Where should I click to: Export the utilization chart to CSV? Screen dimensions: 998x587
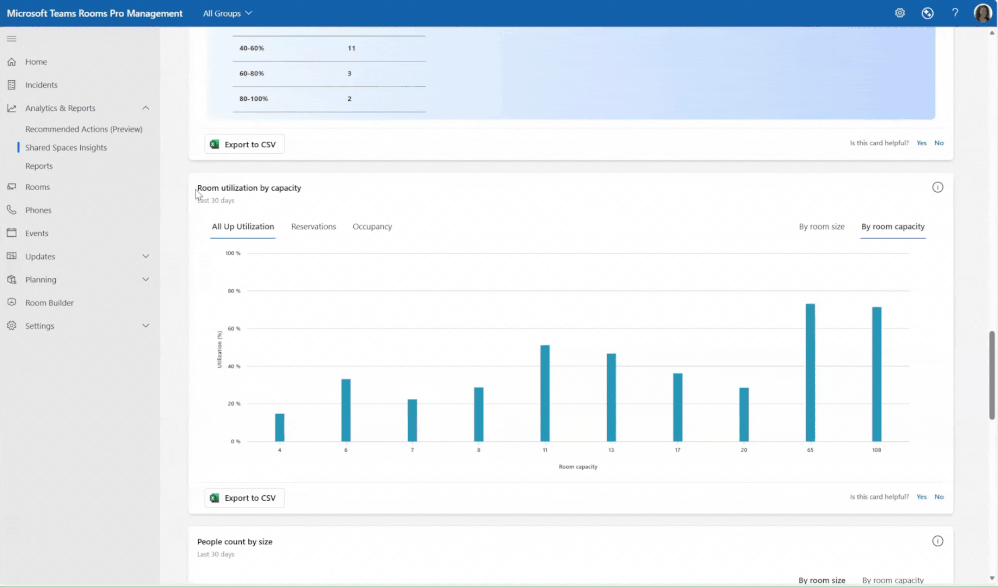point(244,497)
